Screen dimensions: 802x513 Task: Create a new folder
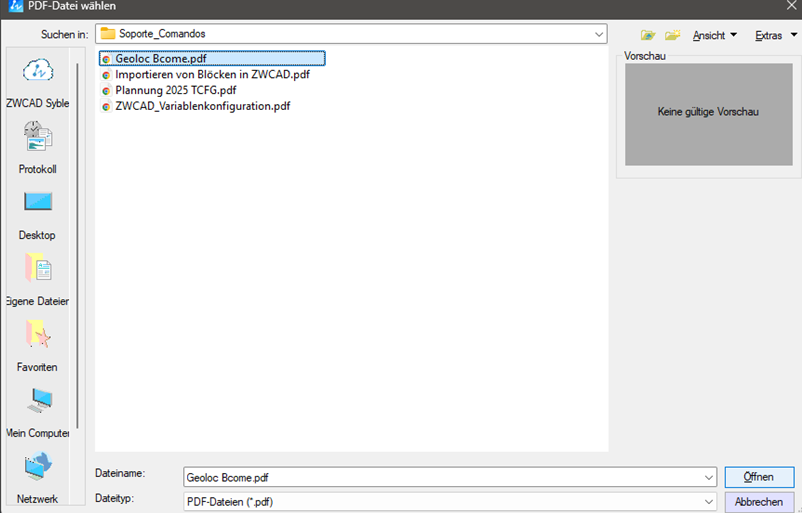coord(673,35)
